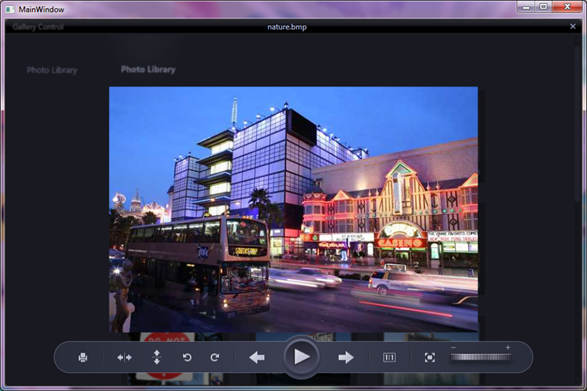Go to the previous photo

click(257, 358)
